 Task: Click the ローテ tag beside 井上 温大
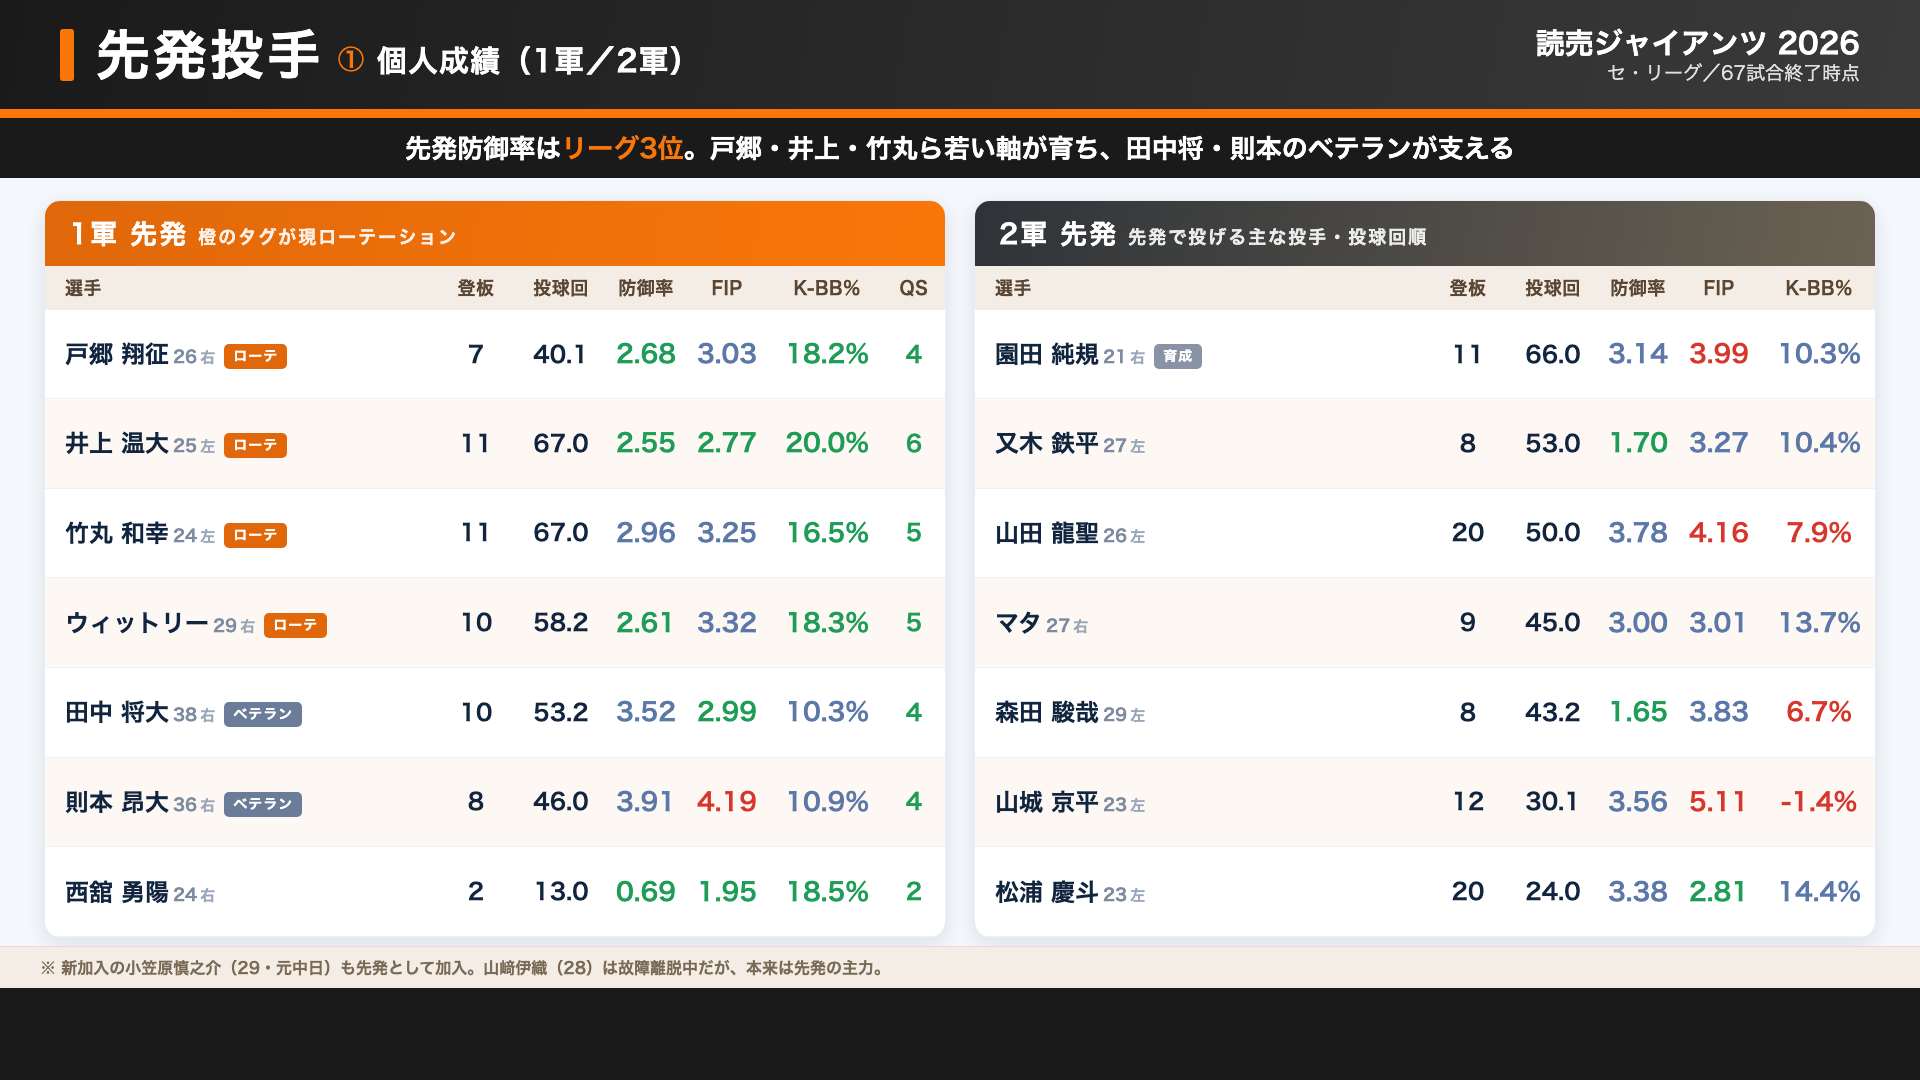pyautogui.click(x=255, y=445)
